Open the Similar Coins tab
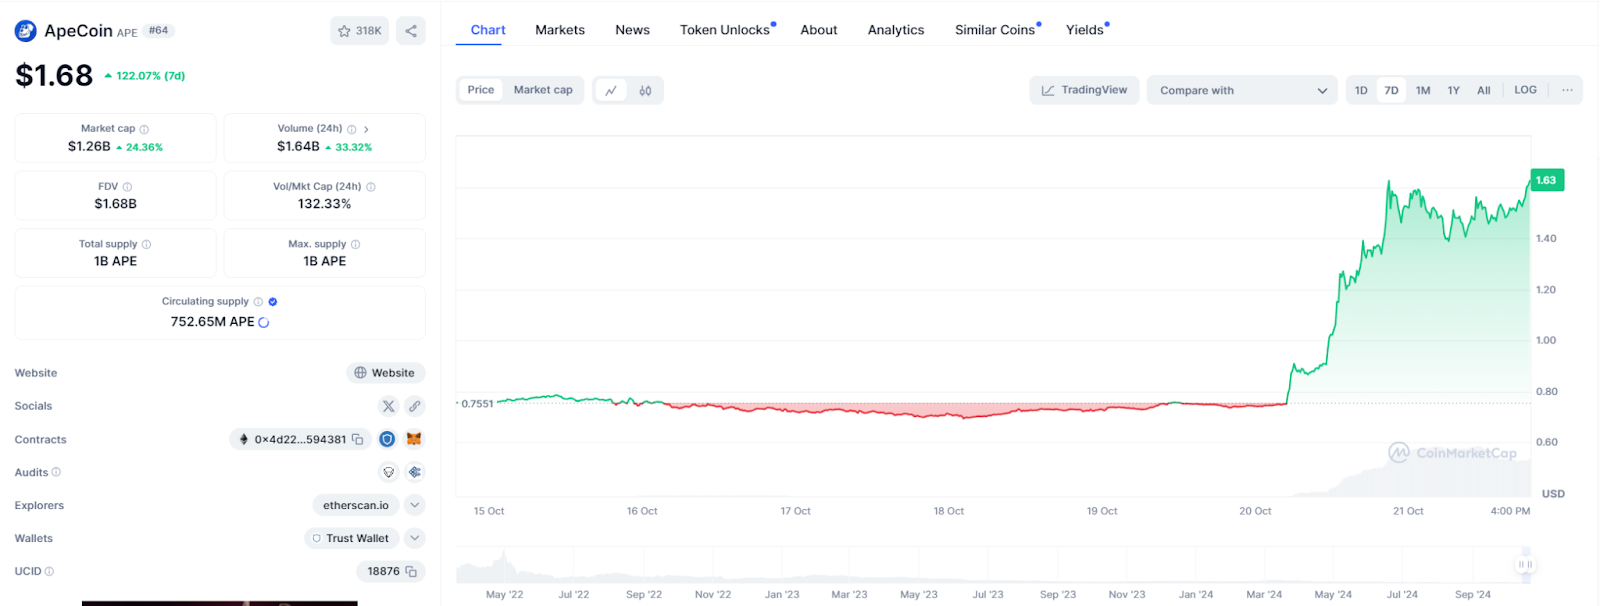This screenshot has width=1600, height=606. coord(997,30)
